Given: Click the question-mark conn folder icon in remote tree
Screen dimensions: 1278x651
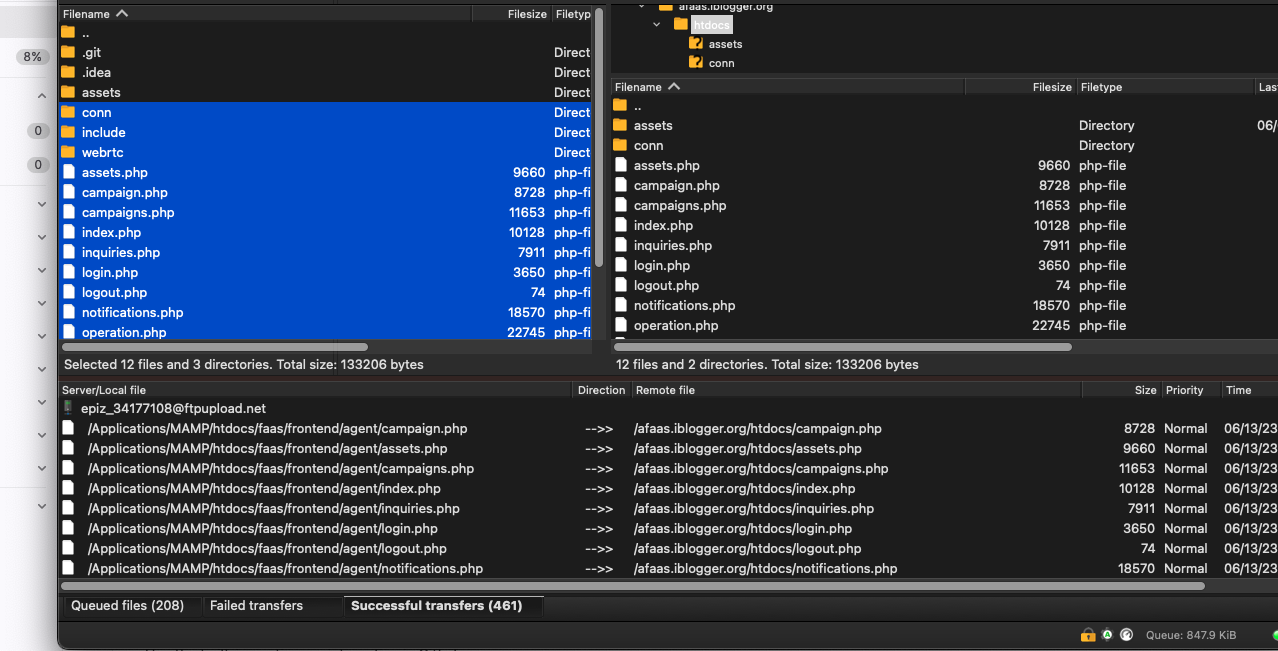Looking at the screenshot, I should pos(696,63).
